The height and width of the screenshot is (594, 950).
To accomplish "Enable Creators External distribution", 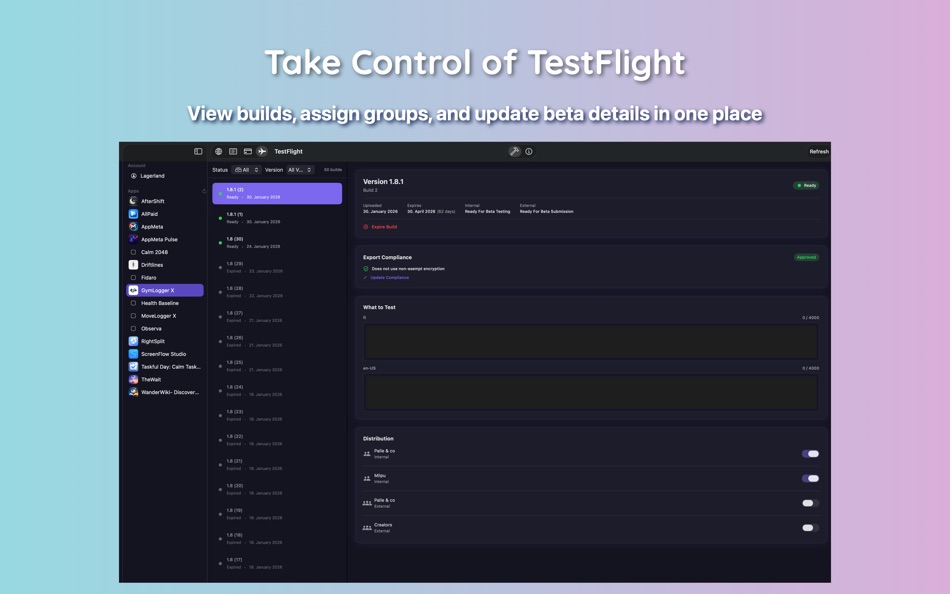I will pos(810,528).
